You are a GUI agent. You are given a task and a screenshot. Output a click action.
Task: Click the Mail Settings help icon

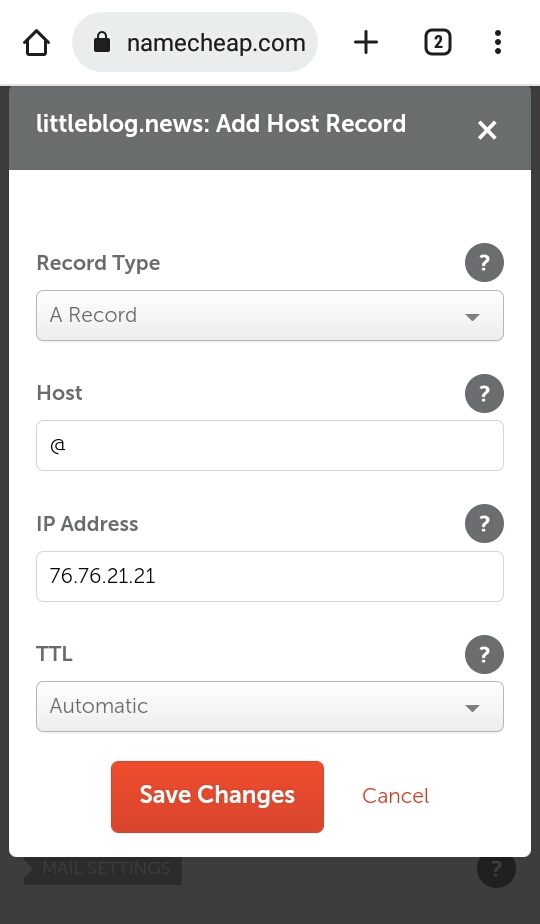coord(496,868)
